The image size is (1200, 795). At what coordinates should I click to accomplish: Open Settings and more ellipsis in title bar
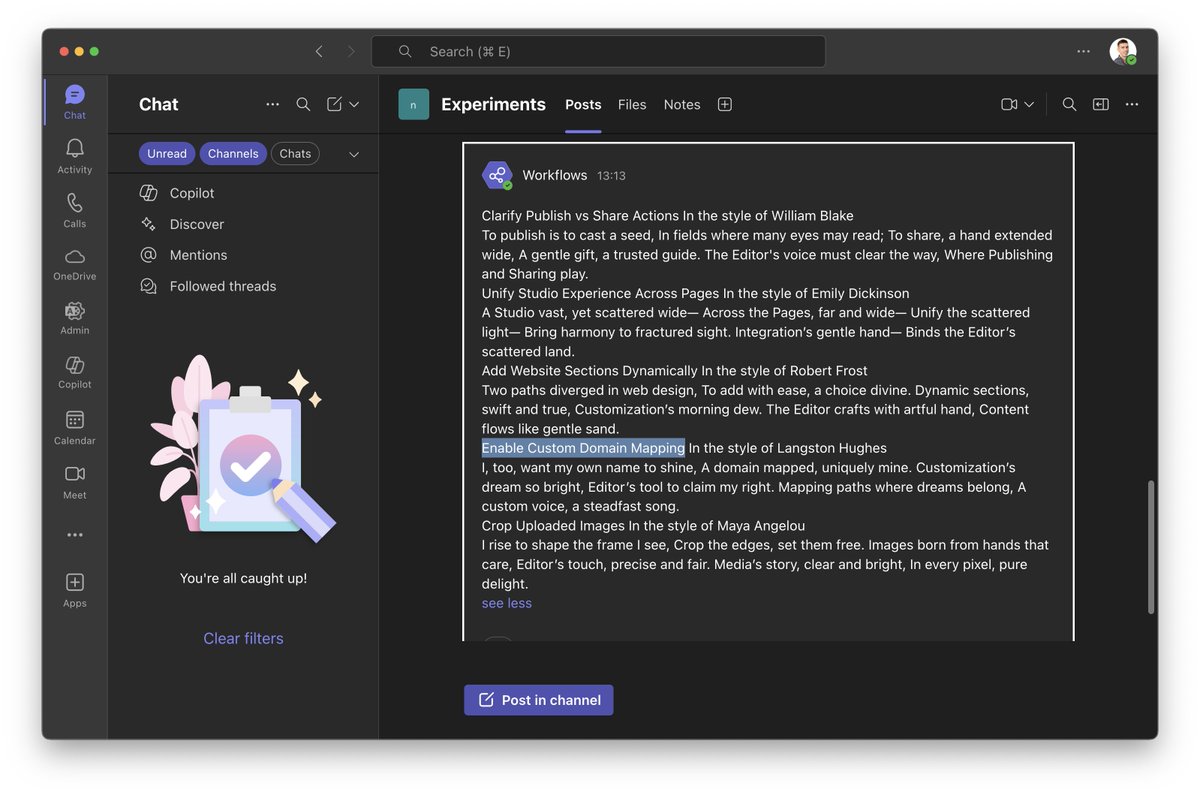[1083, 51]
